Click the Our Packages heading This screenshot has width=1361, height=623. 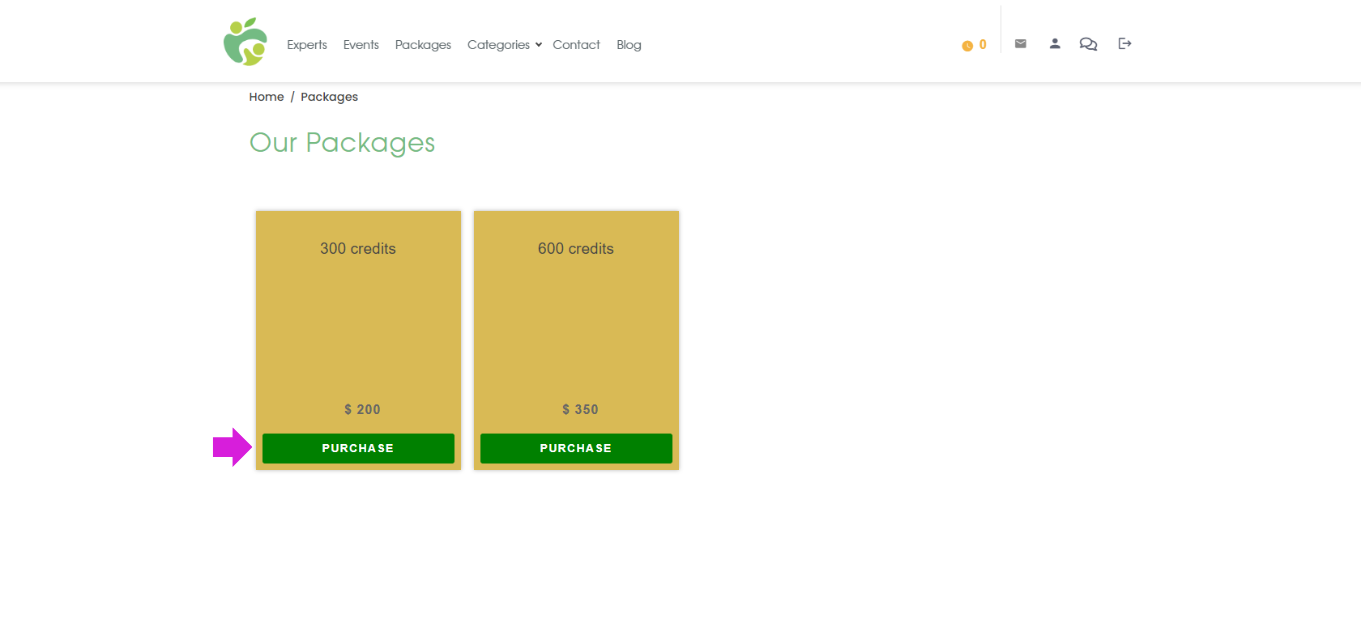(x=342, y=143)
